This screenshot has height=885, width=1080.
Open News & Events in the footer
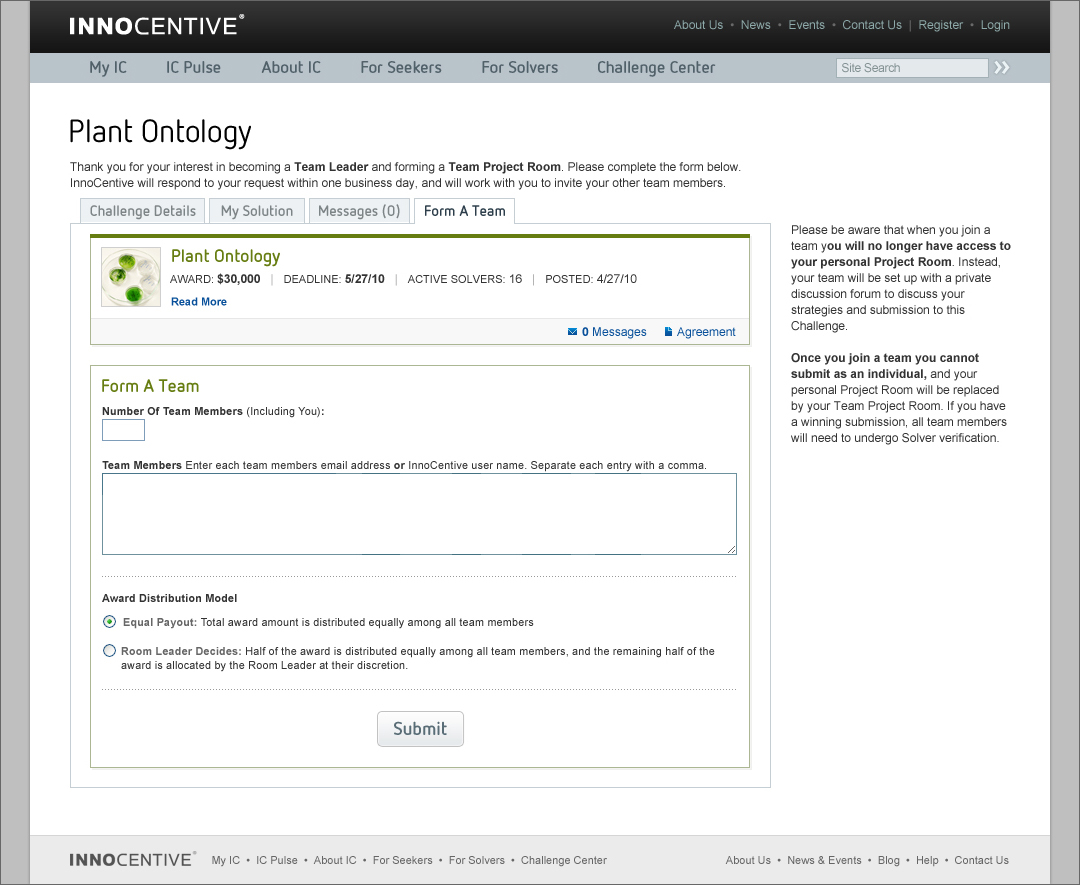(x=824, y=860)
